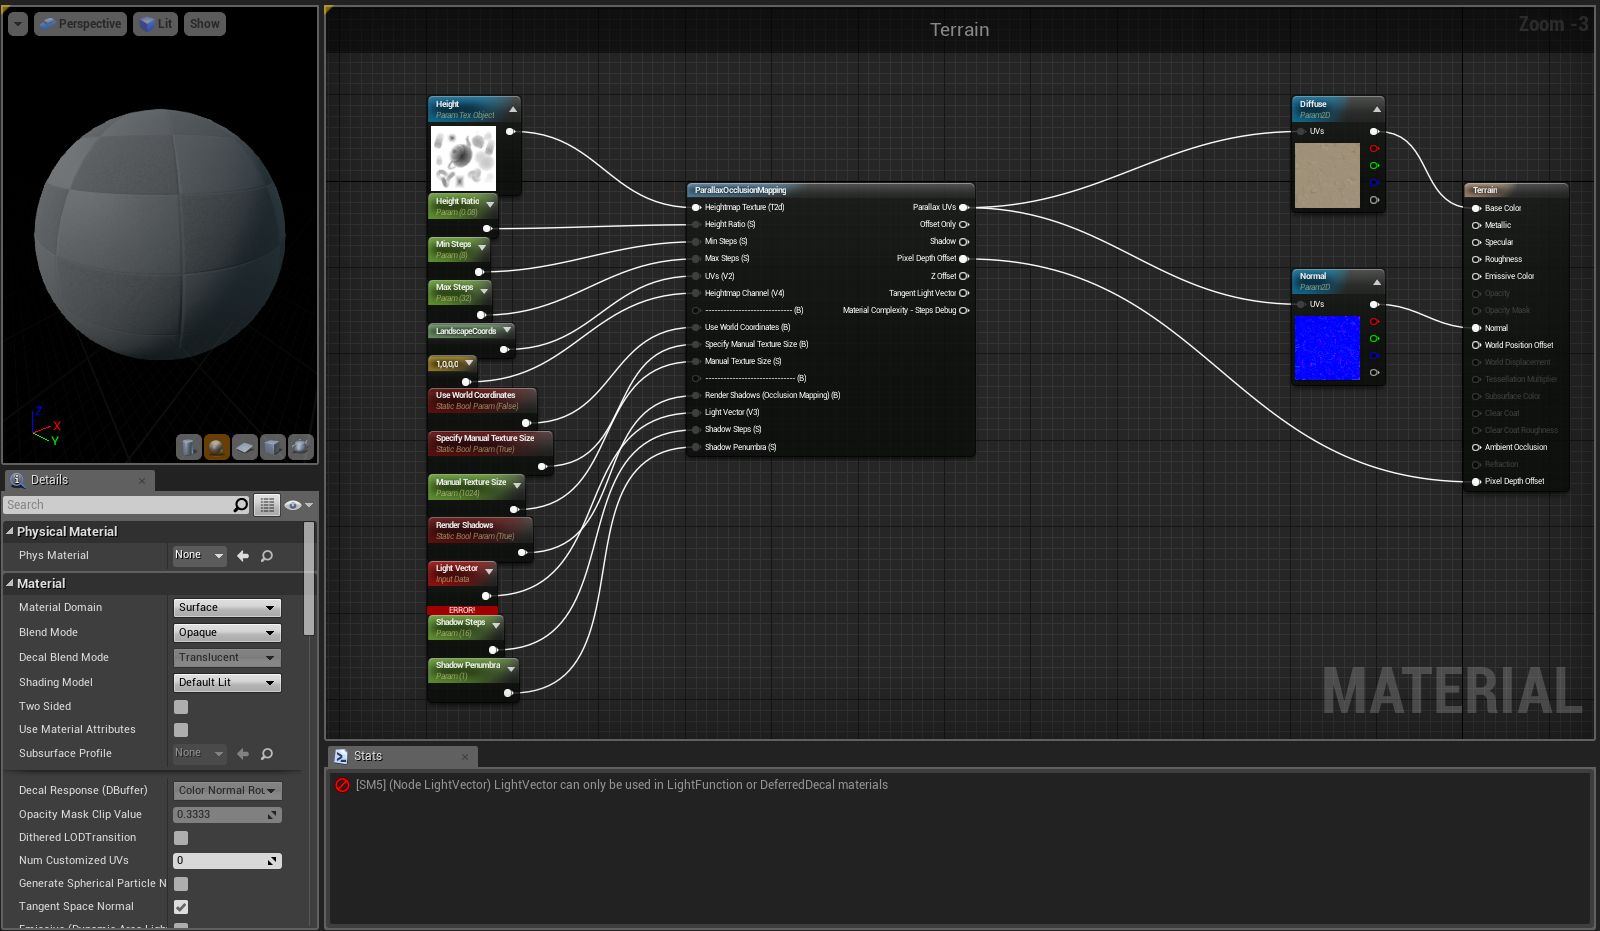
Task: Click Diffuse node green channel output pin
Action: coord(1375,166)
